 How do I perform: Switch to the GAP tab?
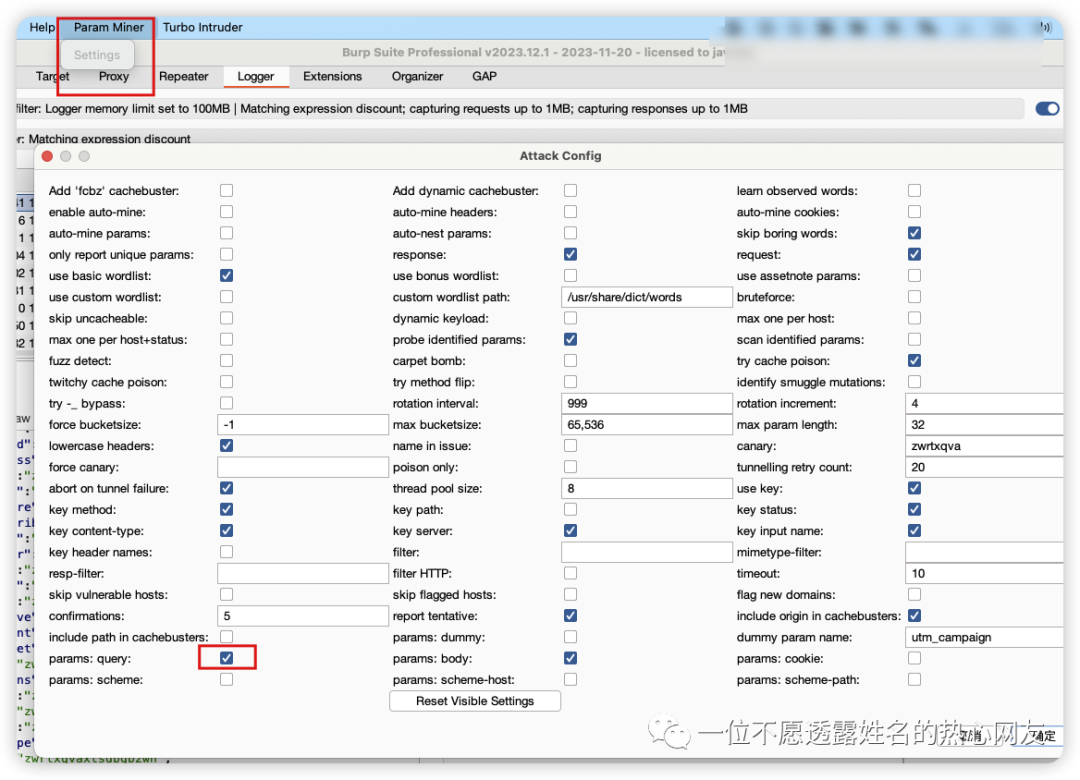pos(484,76)
